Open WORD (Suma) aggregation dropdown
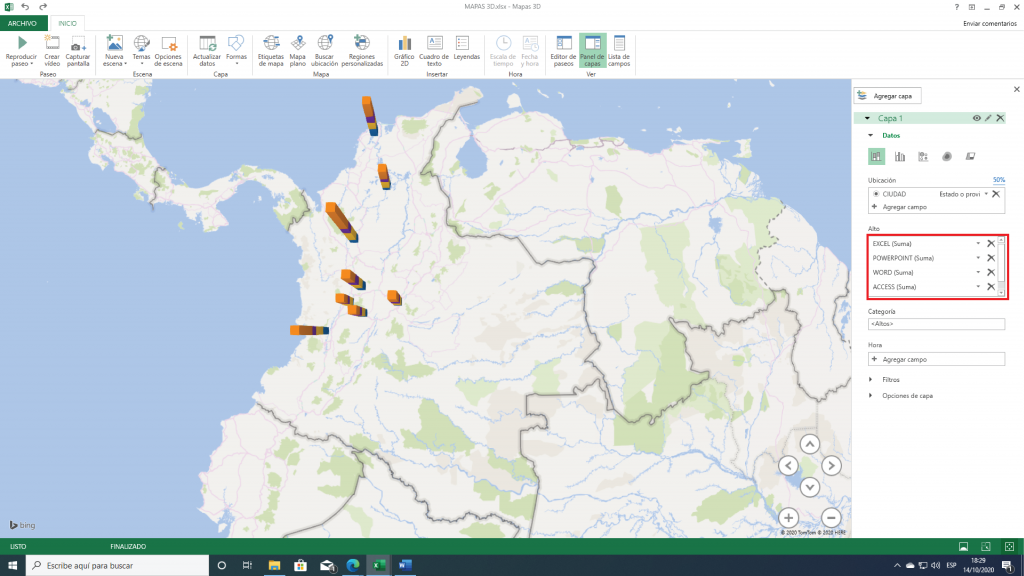The image size is (1024, 576). tap(978, 272)
